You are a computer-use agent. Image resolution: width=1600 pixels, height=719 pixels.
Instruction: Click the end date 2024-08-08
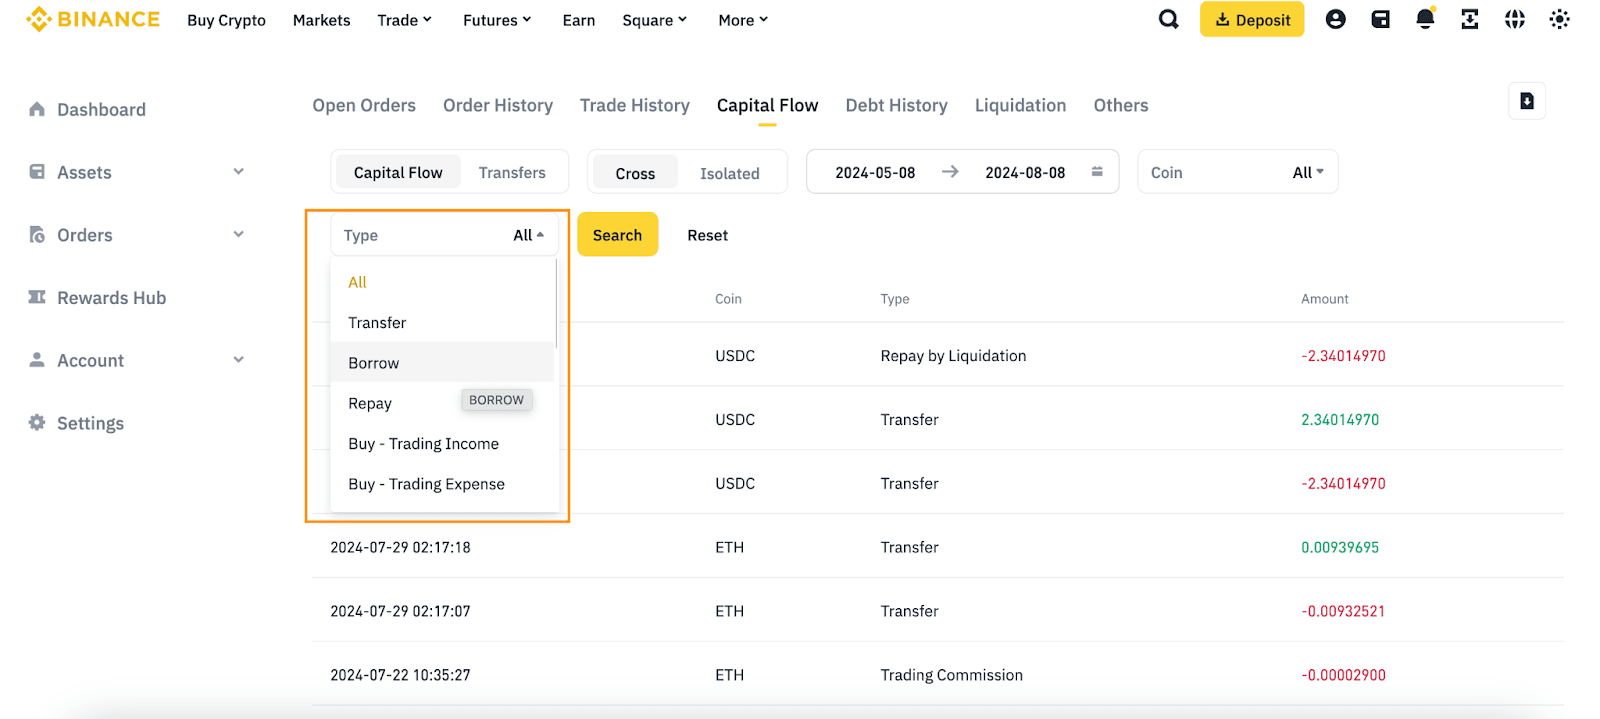tap(1025, 172)
